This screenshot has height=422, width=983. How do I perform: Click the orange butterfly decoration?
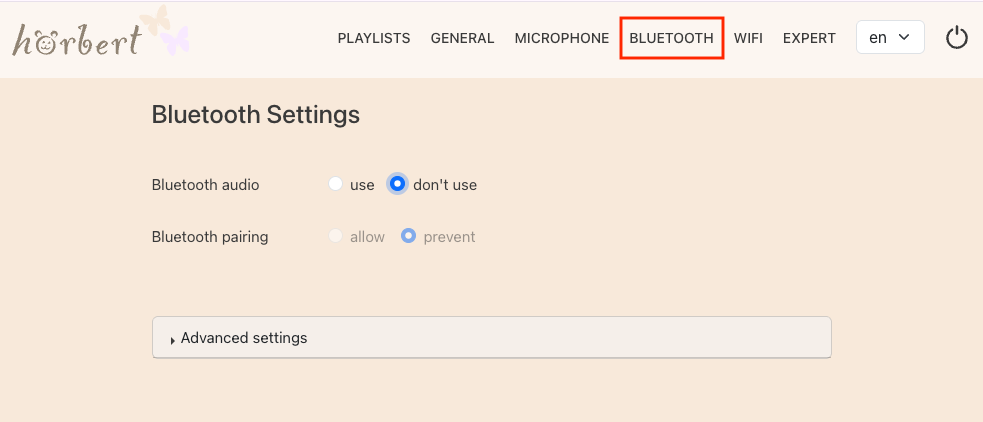[x=154, y=22]
